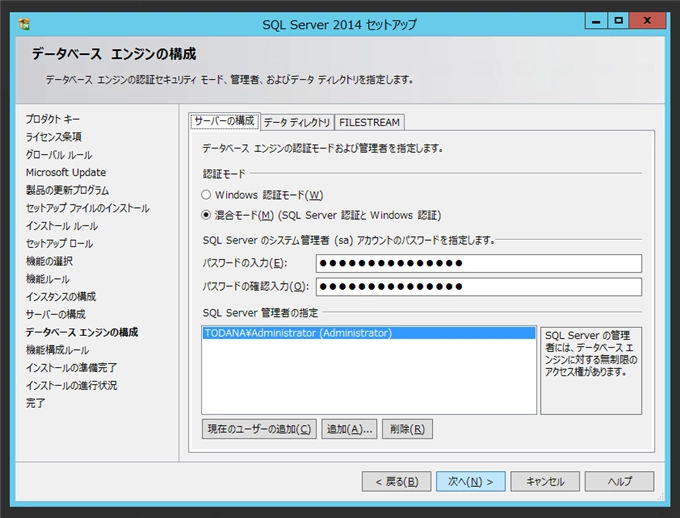680x518 pixels.
Task: Switch to サーバーの構成 tab
Action: click(224, 121)
